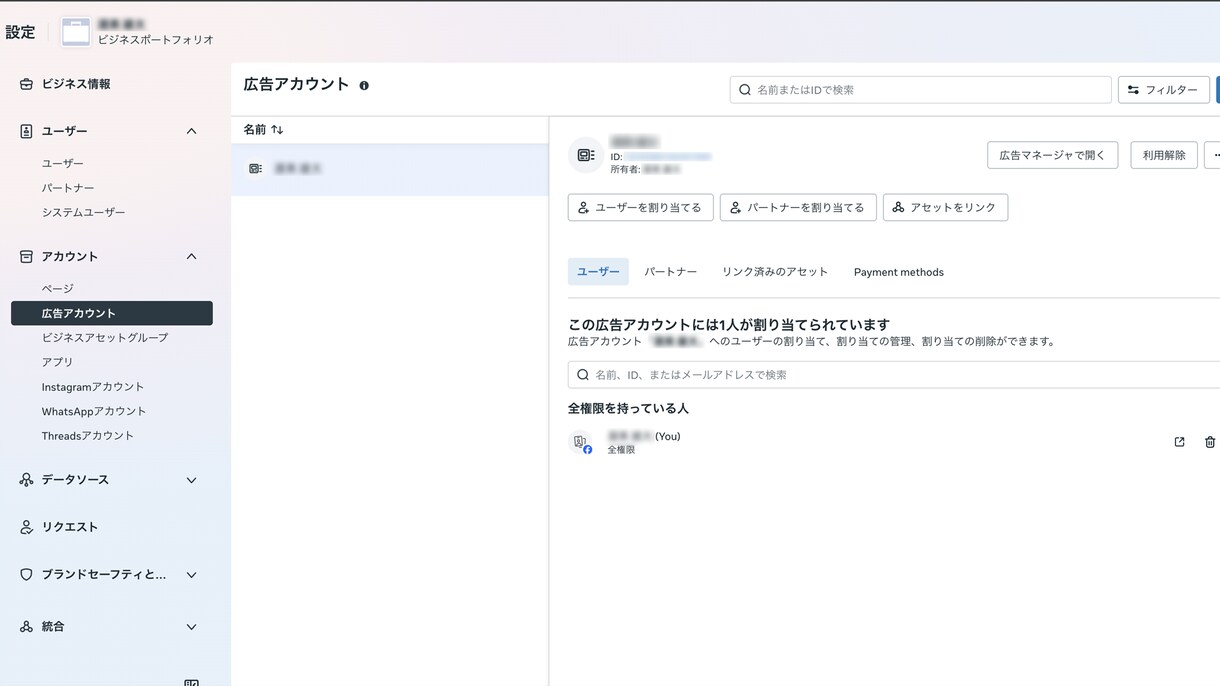1220x686 pixels.
Task: Open システムユーザー in sidebar
Action: click(x=84, y=212)
